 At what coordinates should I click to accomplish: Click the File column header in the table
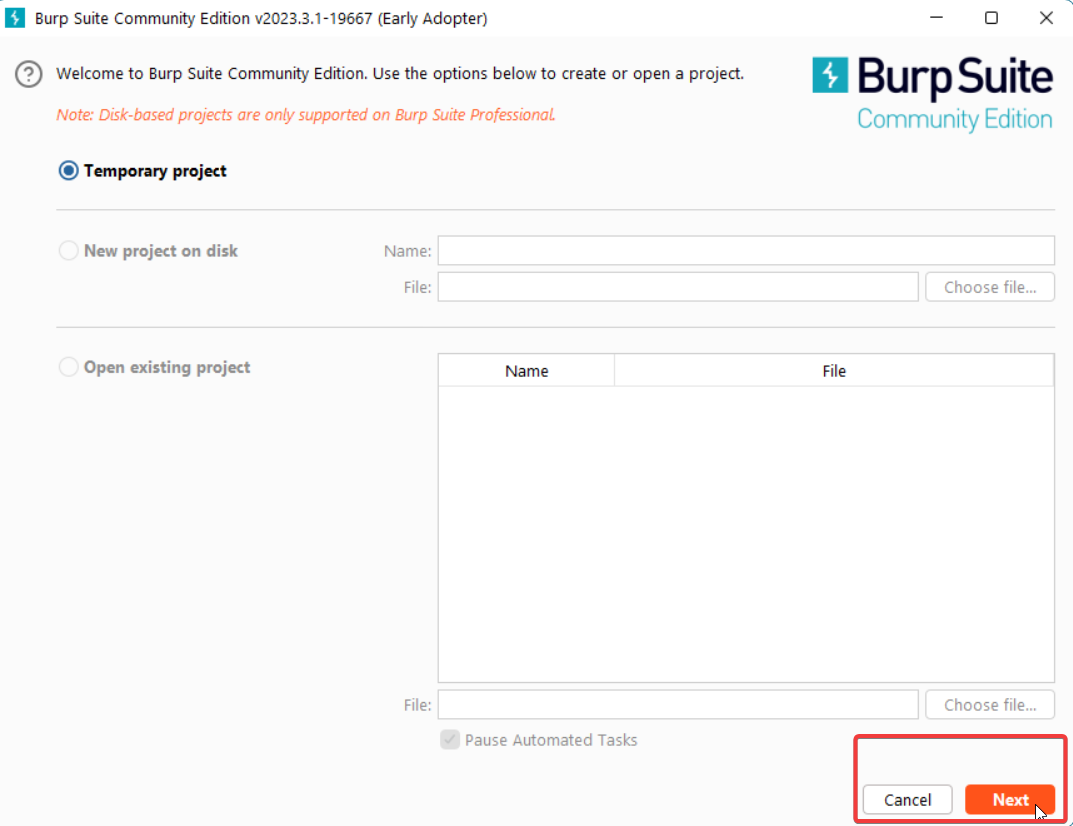coord(833,371)
